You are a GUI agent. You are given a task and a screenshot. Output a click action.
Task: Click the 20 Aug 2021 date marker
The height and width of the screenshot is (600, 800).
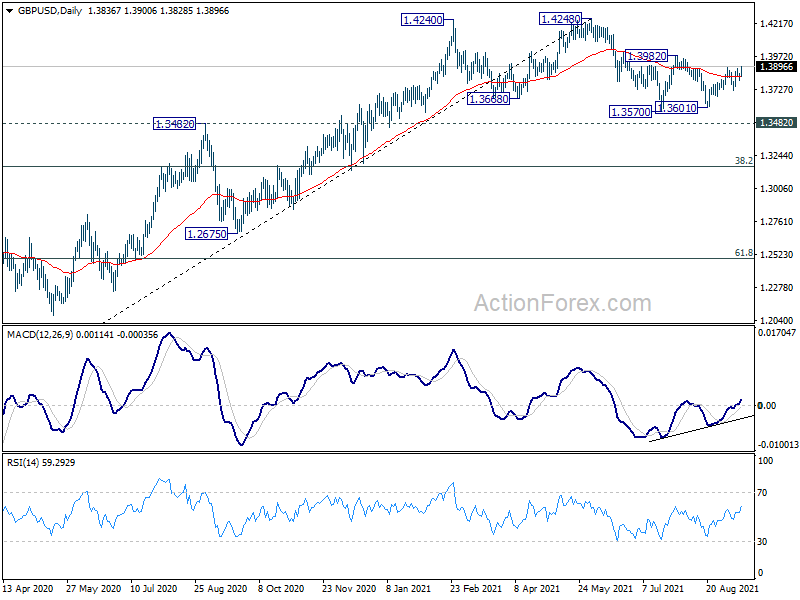(729, 588)
